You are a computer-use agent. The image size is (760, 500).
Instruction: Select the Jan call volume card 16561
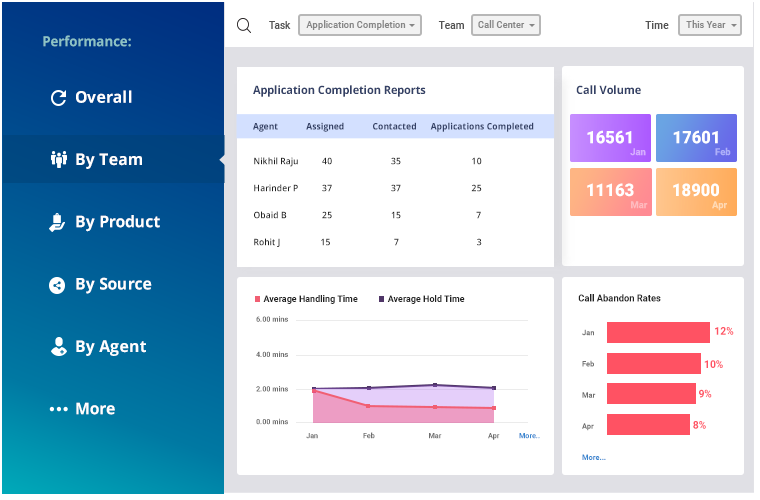click(610, 138)
